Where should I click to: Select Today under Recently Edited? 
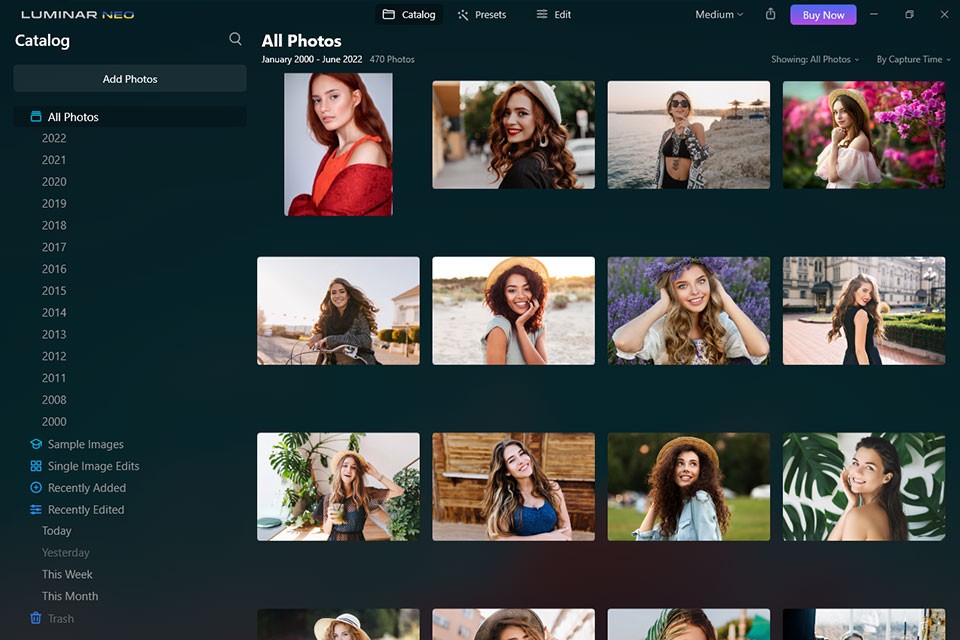click(56, 531)
